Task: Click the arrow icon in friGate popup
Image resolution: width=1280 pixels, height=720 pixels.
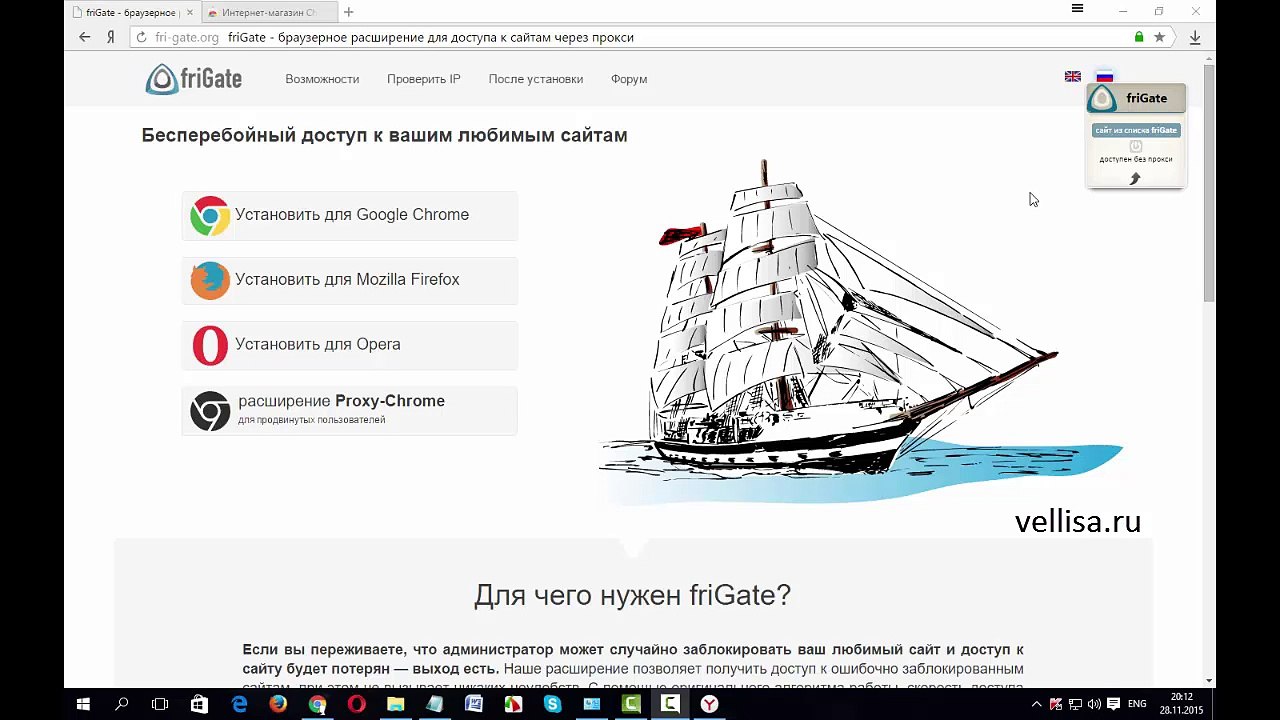Action: click(x=1135, y=178)
